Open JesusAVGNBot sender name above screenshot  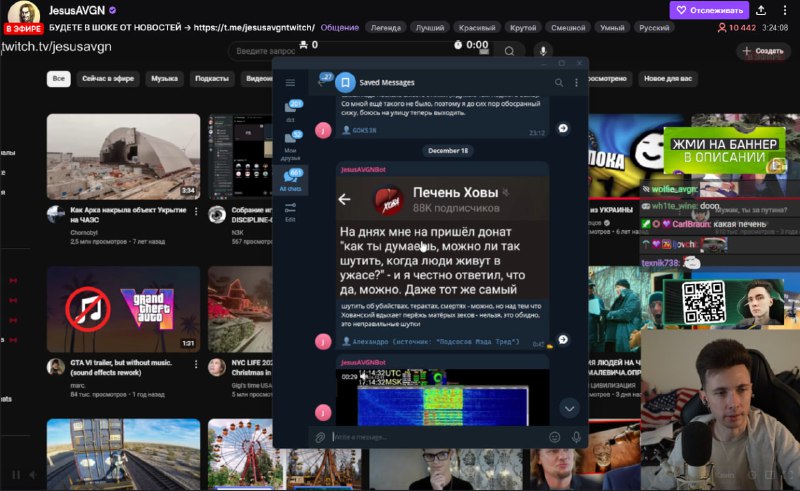pos(363,169)
